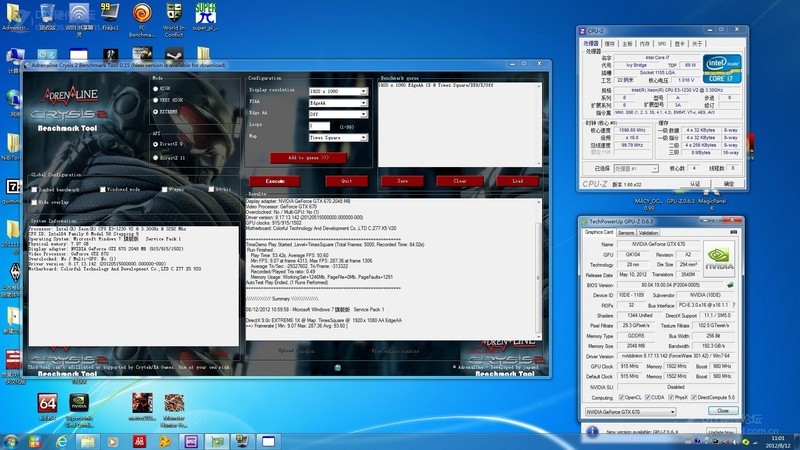
Task: Select the Graphics Card tab in GPU-Z
Action: pos(598,232)
